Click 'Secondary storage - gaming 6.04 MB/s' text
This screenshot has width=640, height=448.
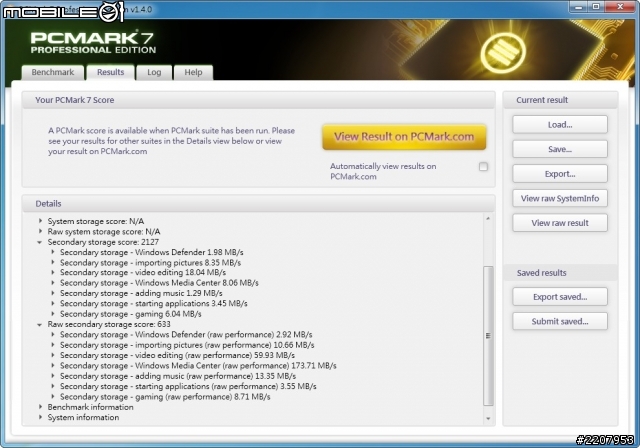131,314
